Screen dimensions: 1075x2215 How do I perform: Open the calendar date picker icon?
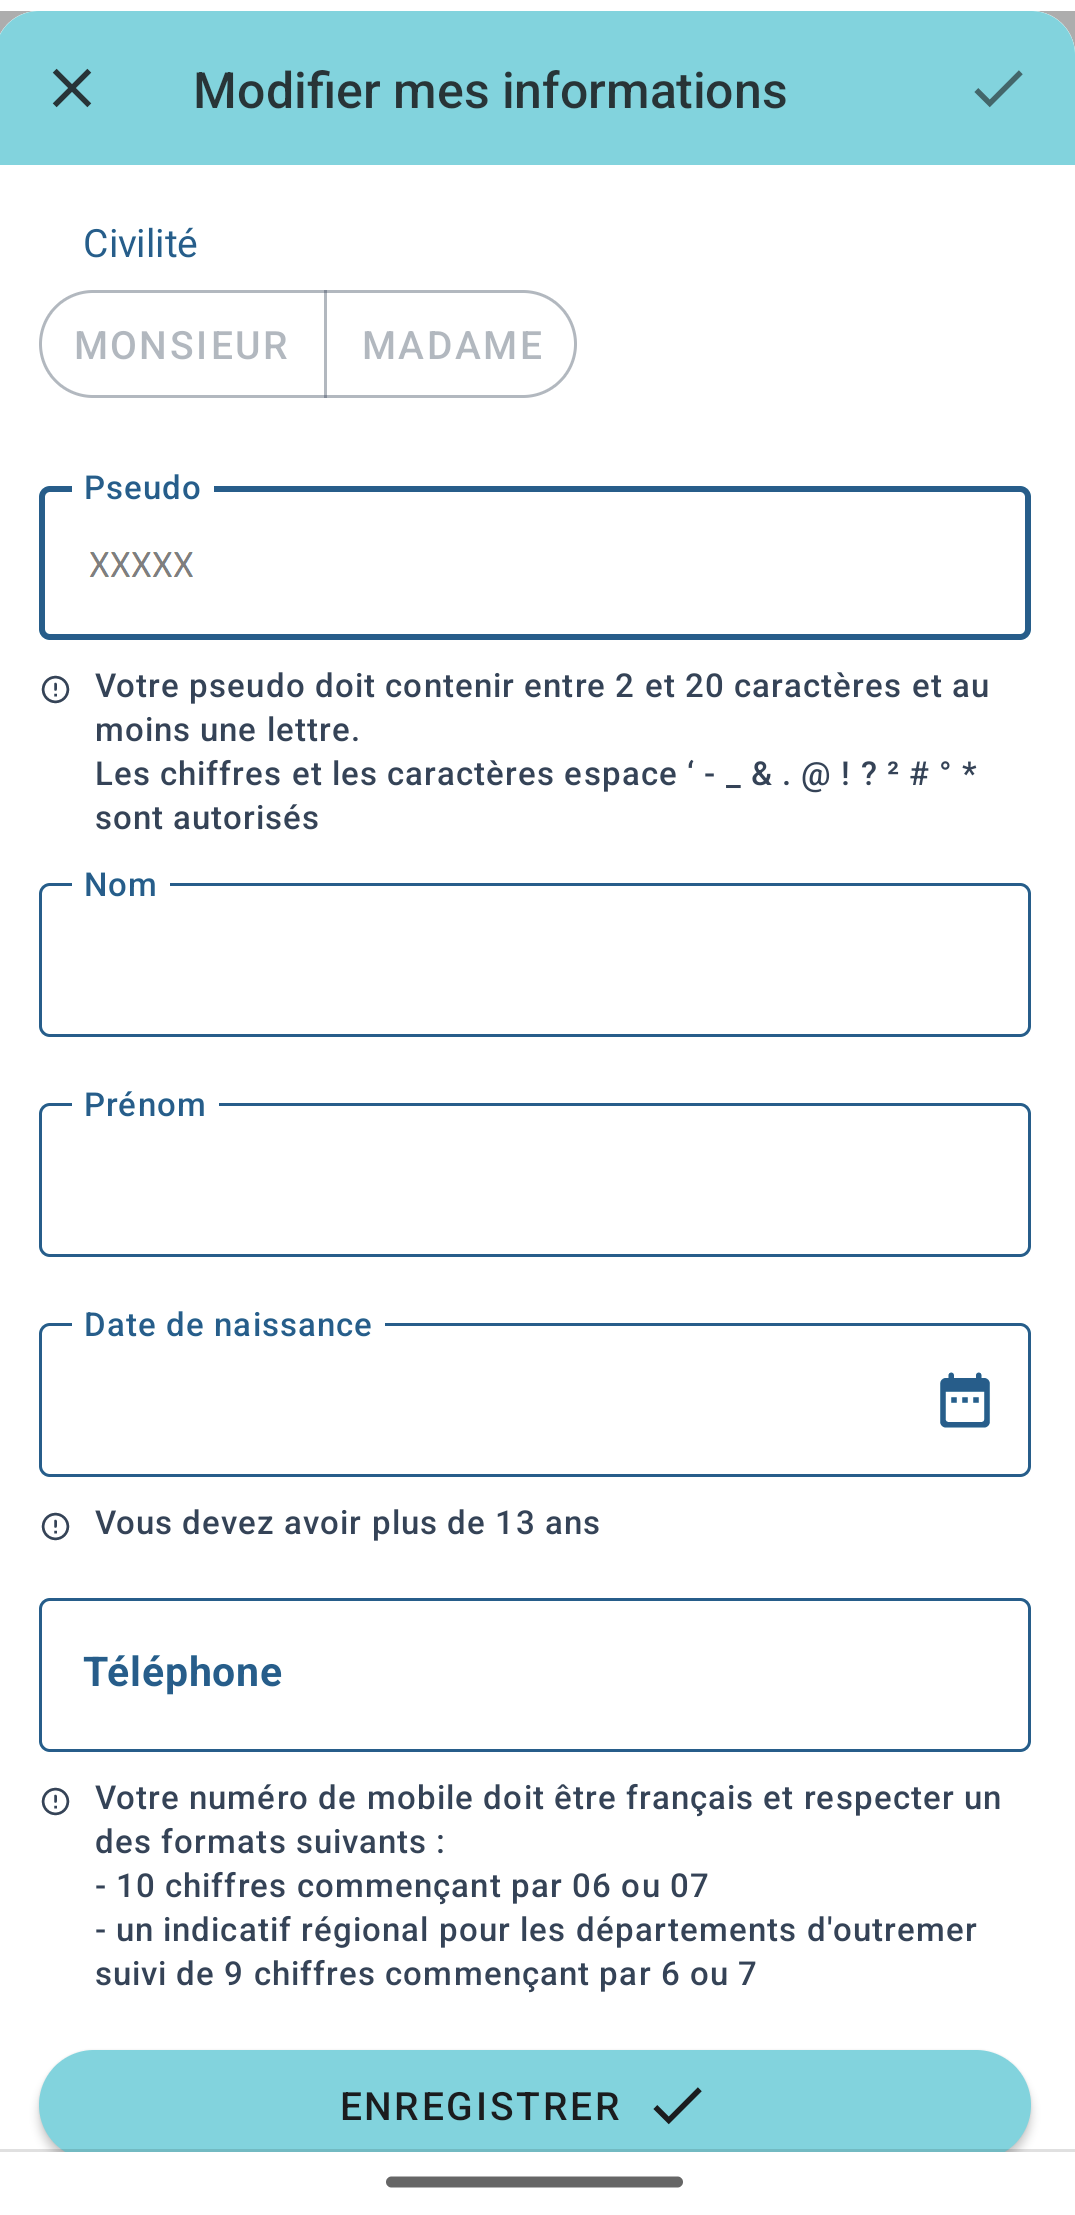click(x=965, y=1400)
